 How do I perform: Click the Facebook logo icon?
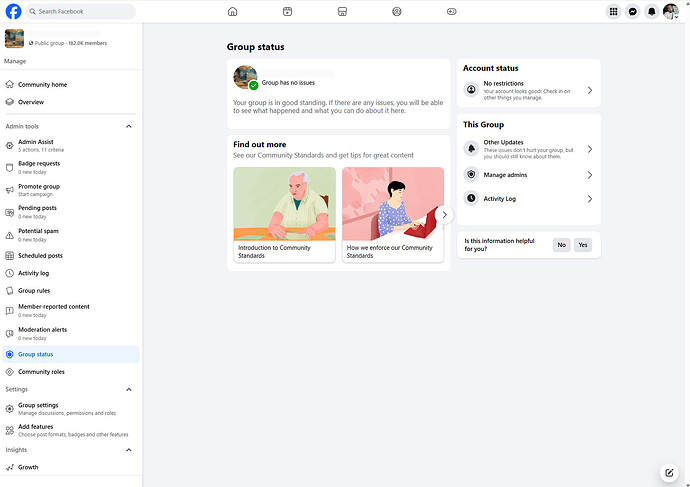(x=14, y=12)
